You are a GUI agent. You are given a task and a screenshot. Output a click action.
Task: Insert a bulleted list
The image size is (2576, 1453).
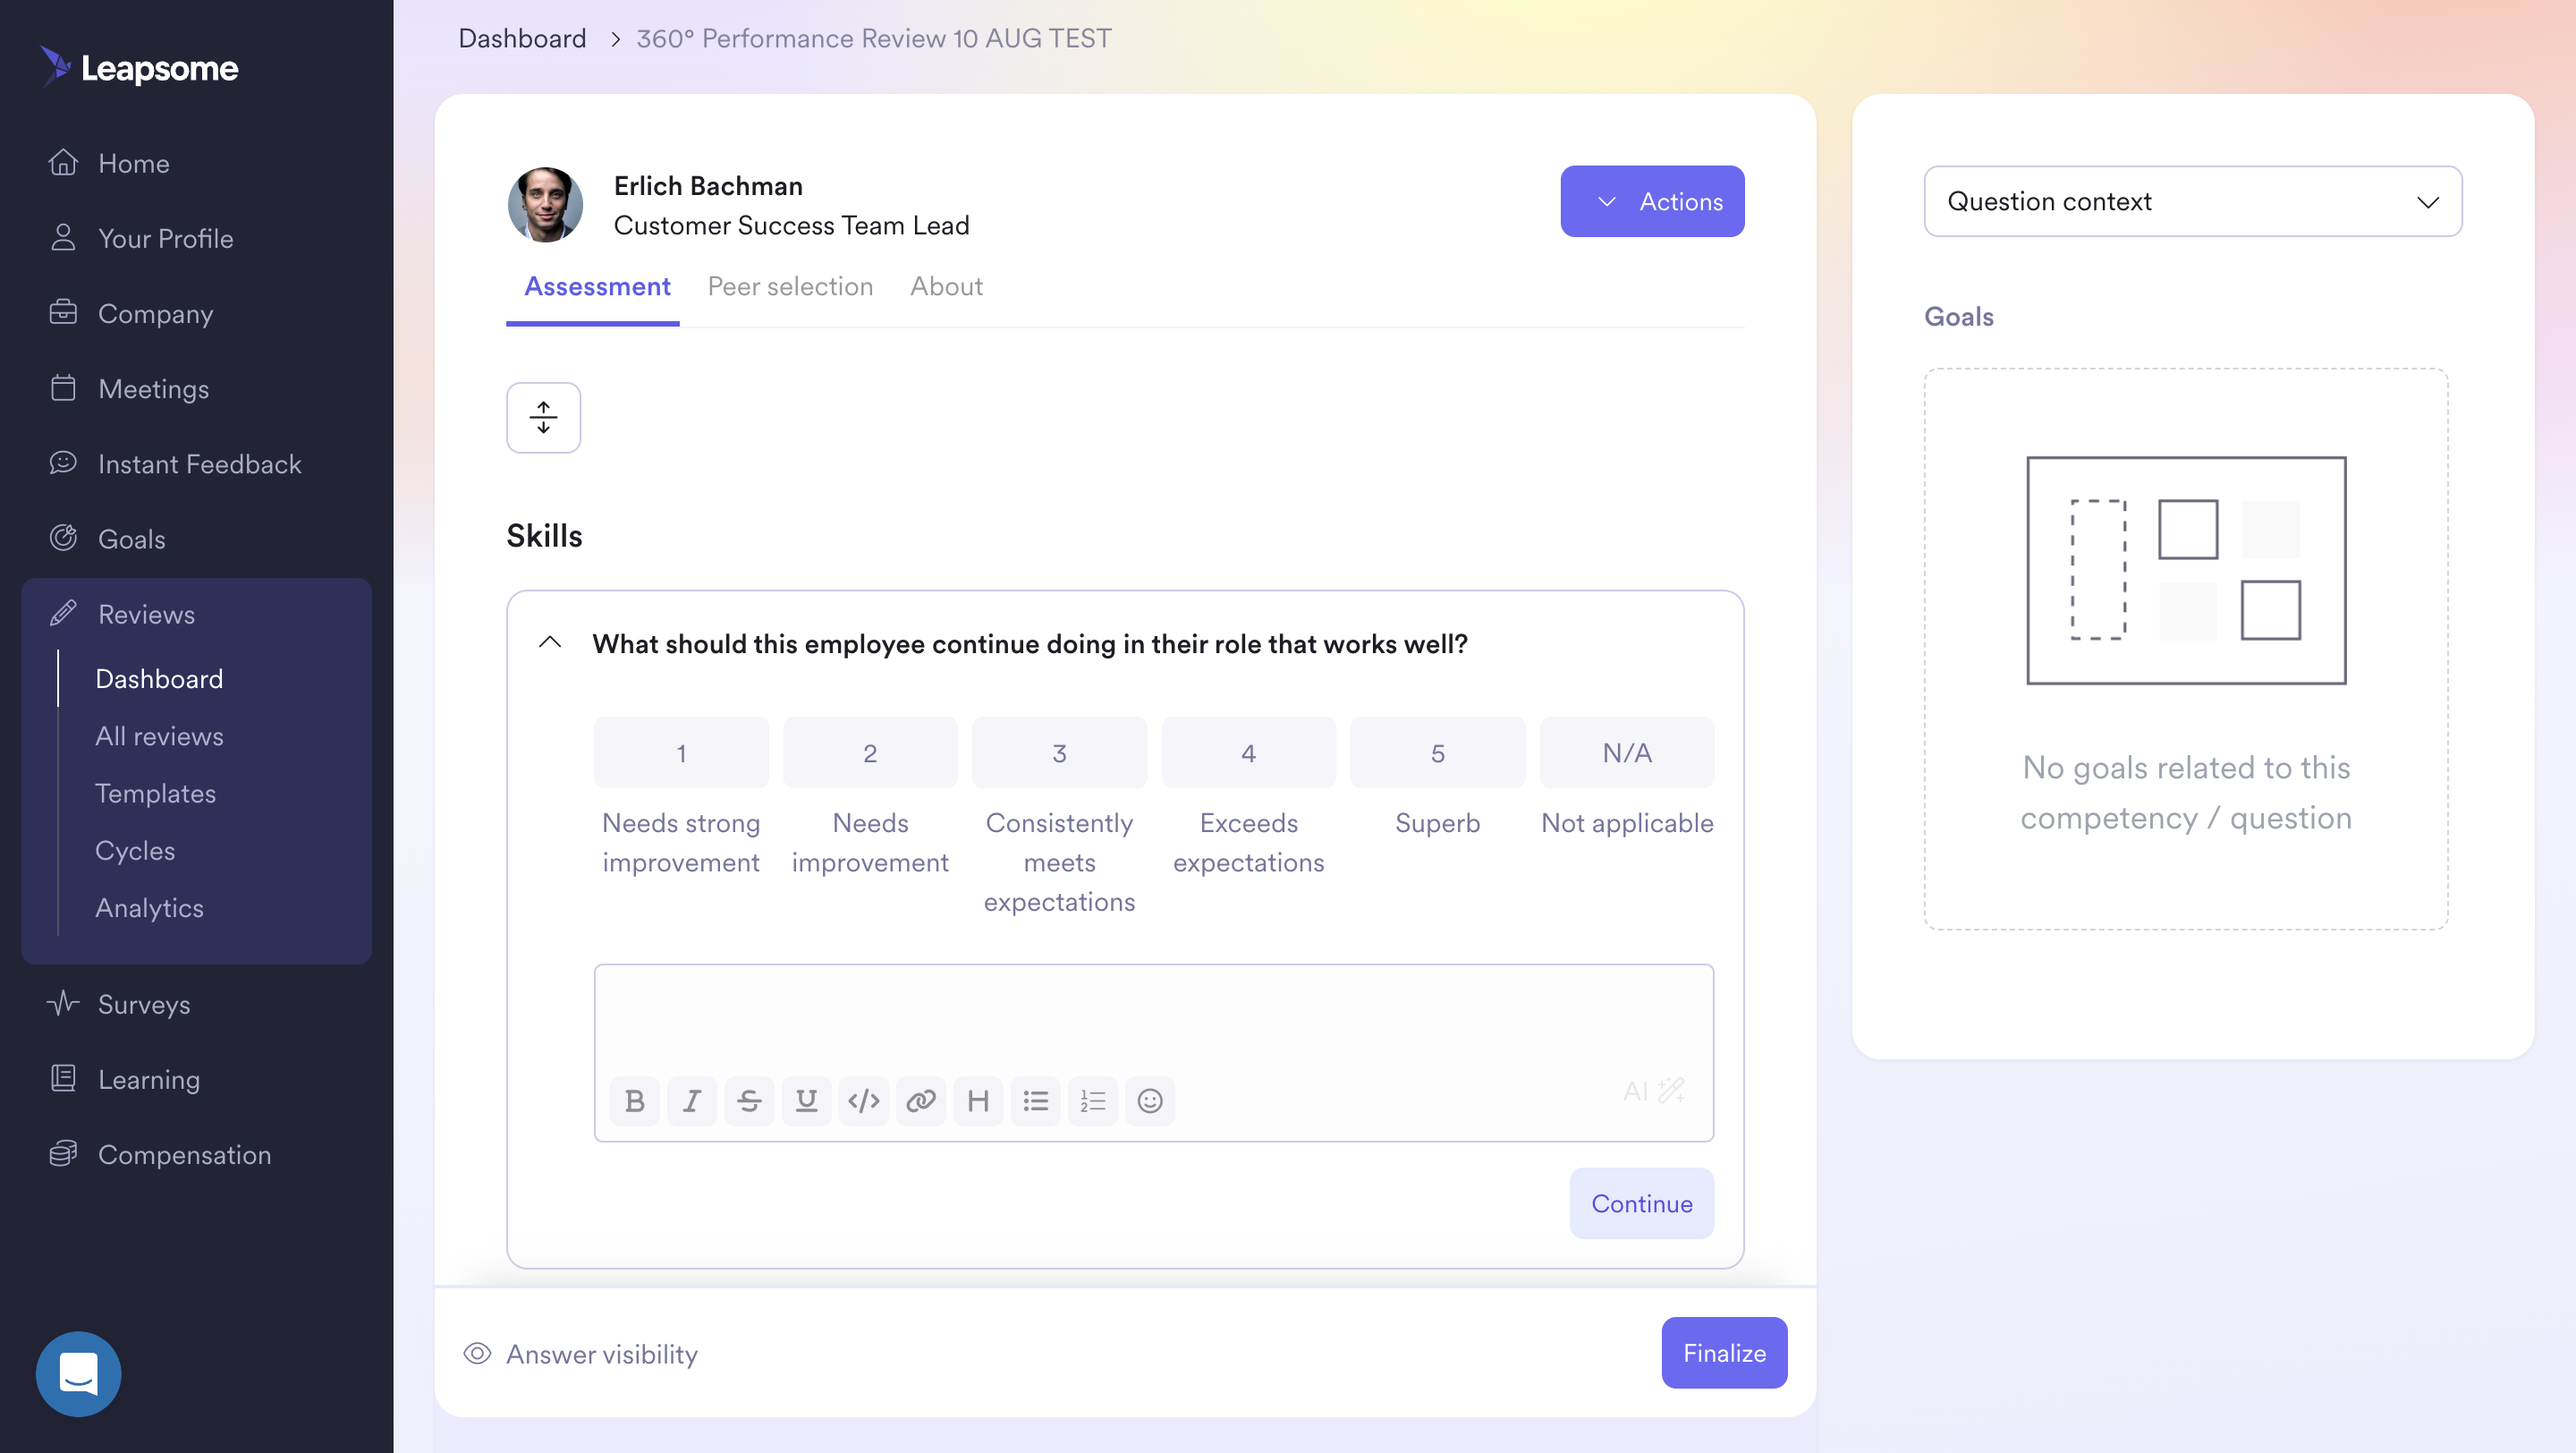(x=1035, y=1100)
